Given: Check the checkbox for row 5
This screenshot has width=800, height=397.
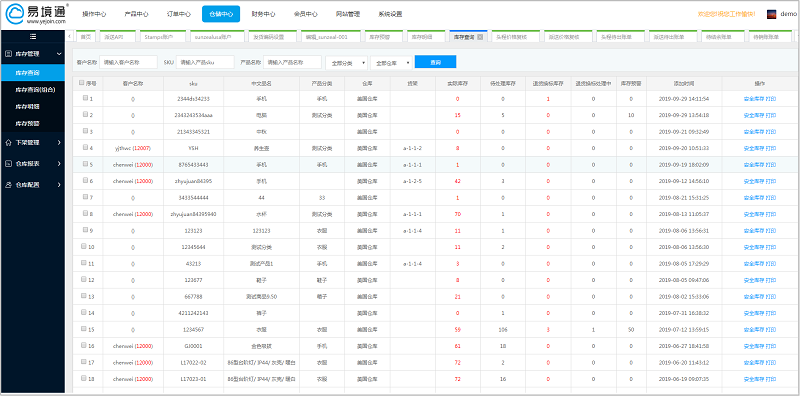Looking at the screenshot, I should [x=85, y=164].
